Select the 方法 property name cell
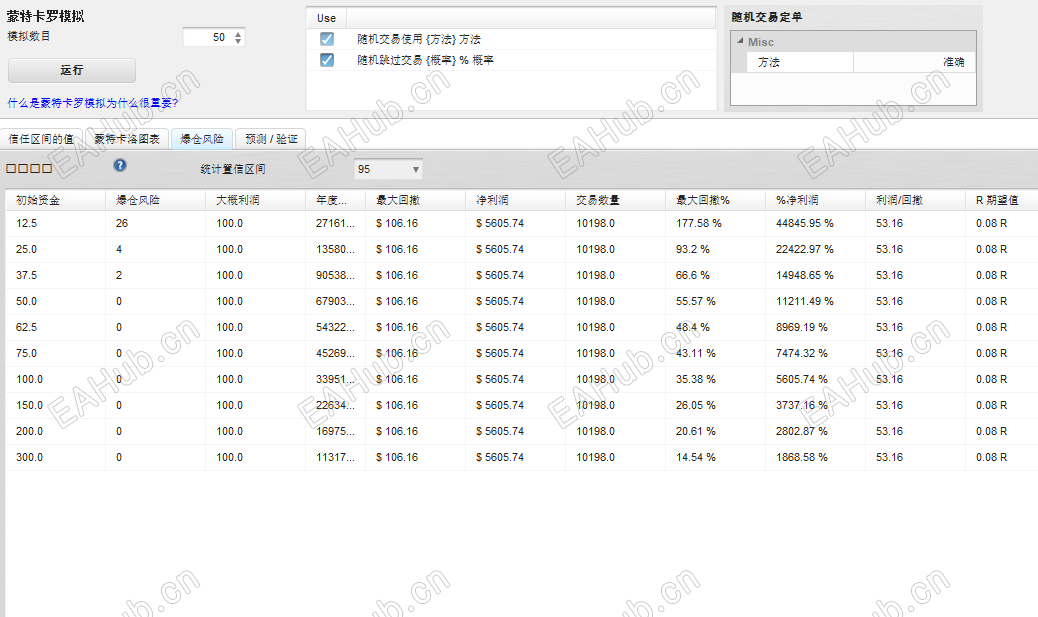1038x617 pixels. point(800,62)
